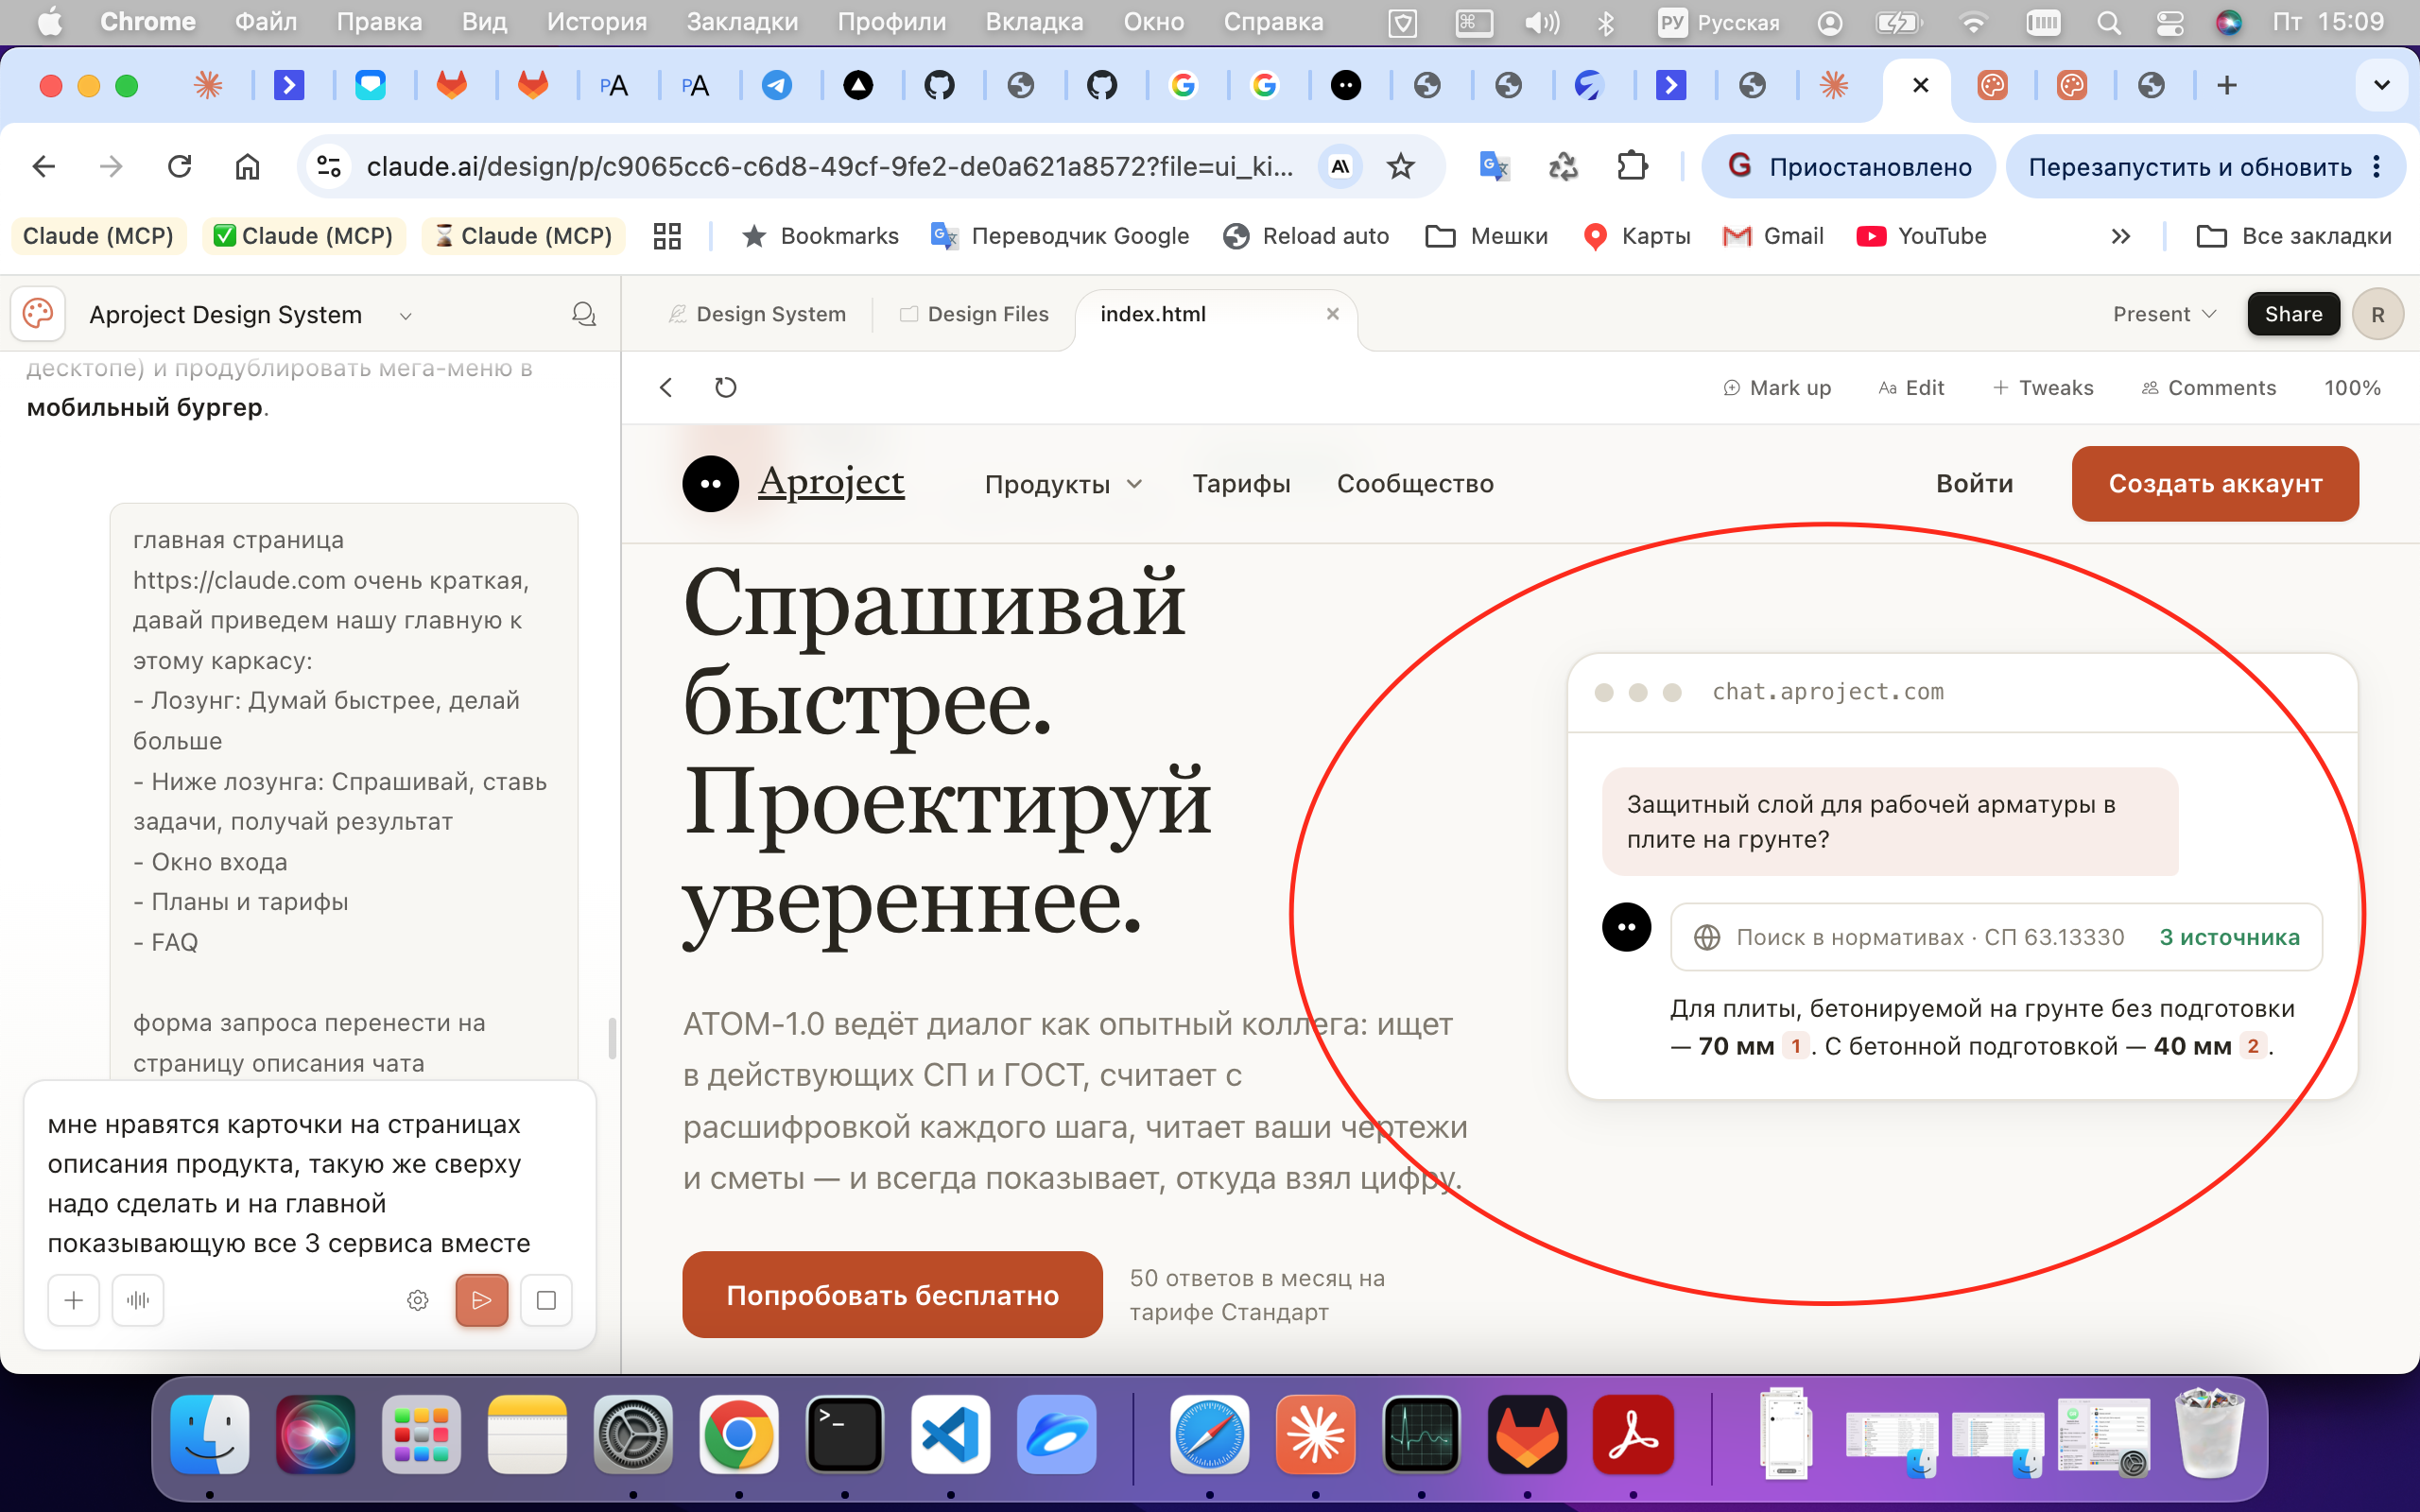Bookmark this page with the star icon
2420x1512 pixels.
[x=1401, y=166]
